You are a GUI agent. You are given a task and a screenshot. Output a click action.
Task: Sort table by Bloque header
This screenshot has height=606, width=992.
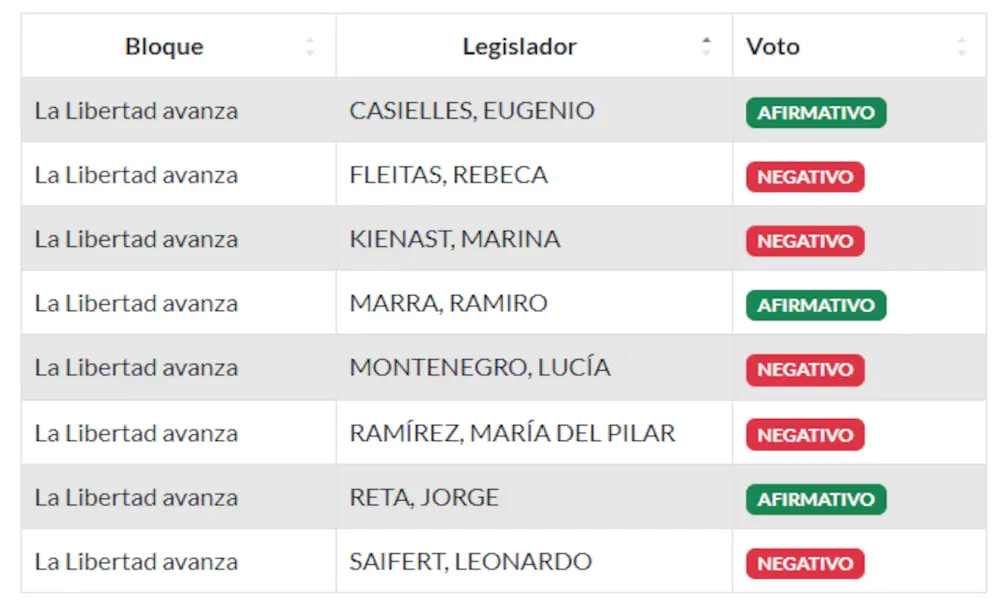point(164,46)
